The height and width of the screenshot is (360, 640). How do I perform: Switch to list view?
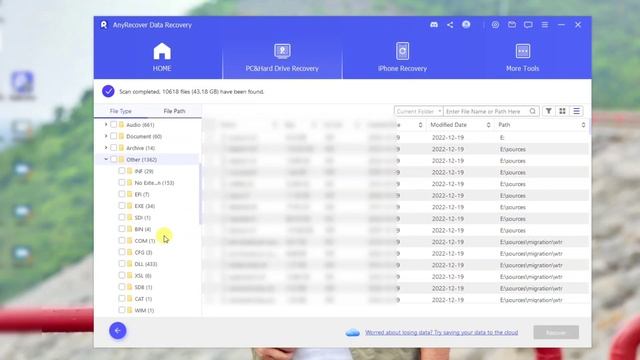[x=576, y=111]
